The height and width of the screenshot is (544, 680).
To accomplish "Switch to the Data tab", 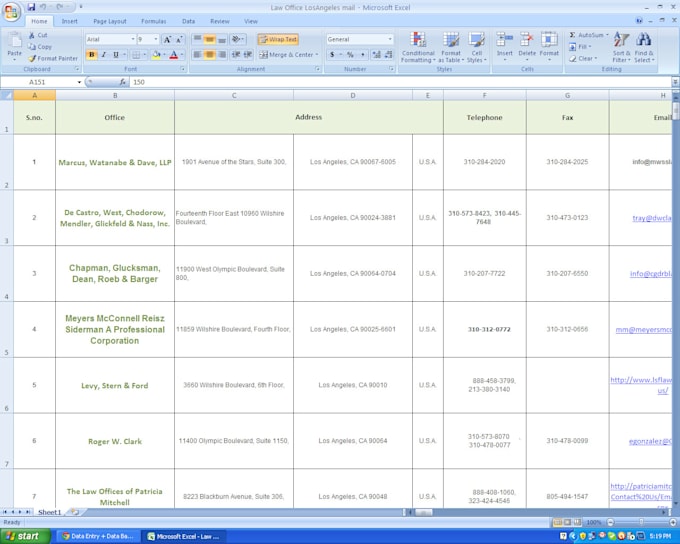I will pyautogui.click(x=188, y=21).
